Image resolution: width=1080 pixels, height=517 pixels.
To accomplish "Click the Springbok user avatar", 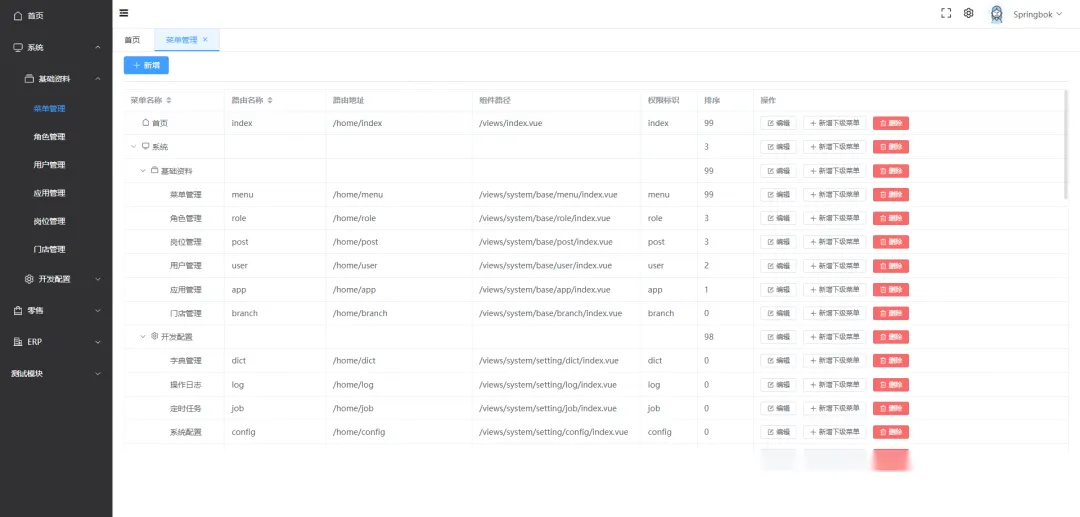I will pyautogui.click(x=996, y=14).
